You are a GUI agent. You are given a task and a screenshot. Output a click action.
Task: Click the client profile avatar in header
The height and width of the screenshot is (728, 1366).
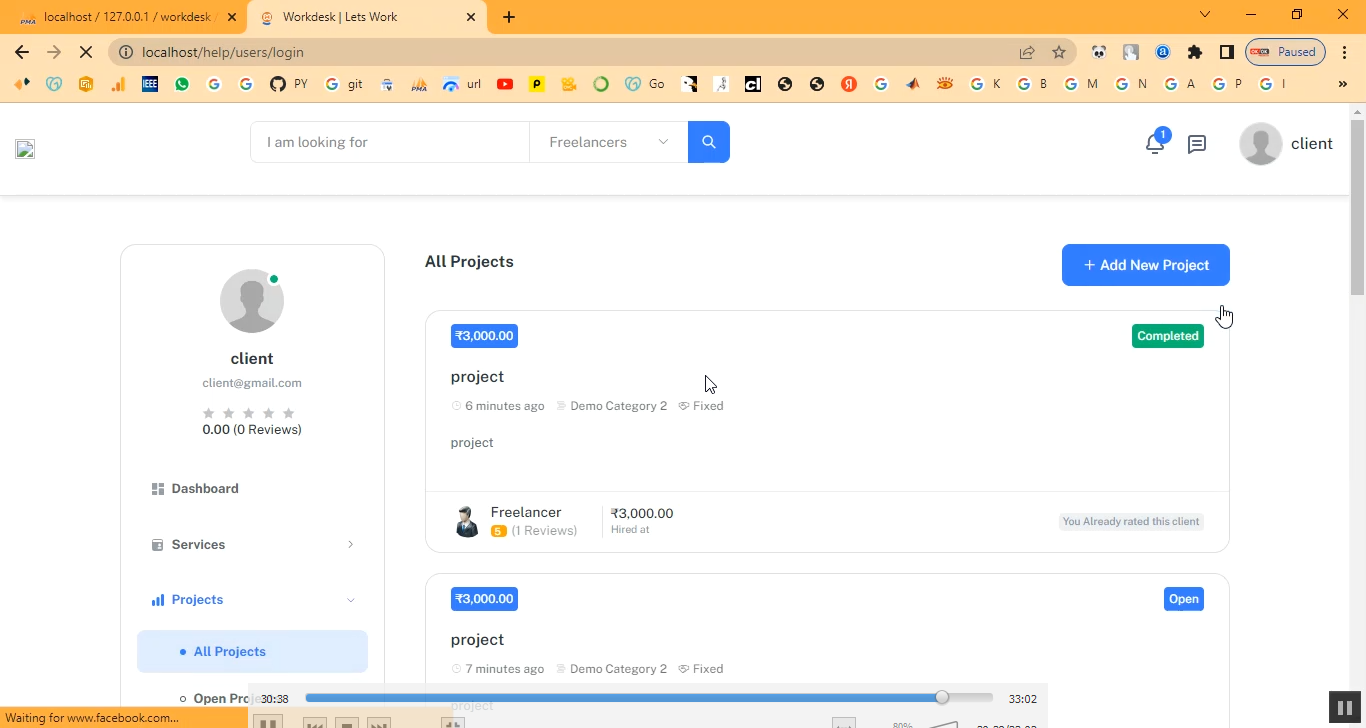point(1260,144)
